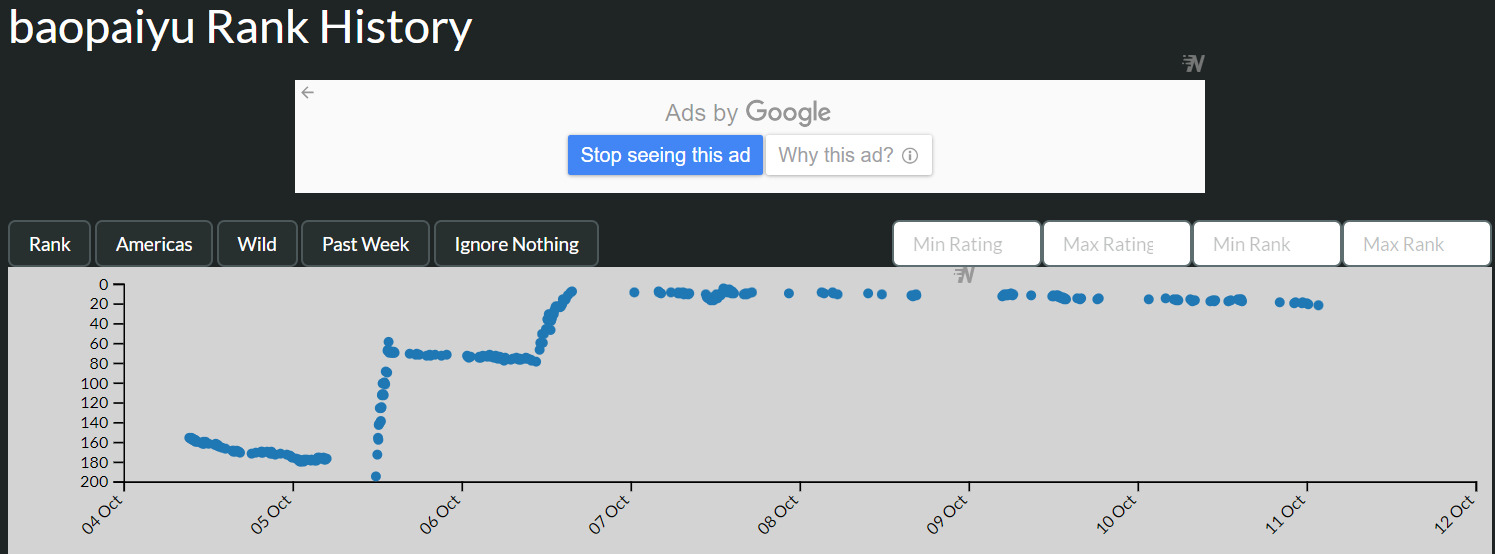Click the Max Rank input field
The image size is (1495, 554).
1416,244
